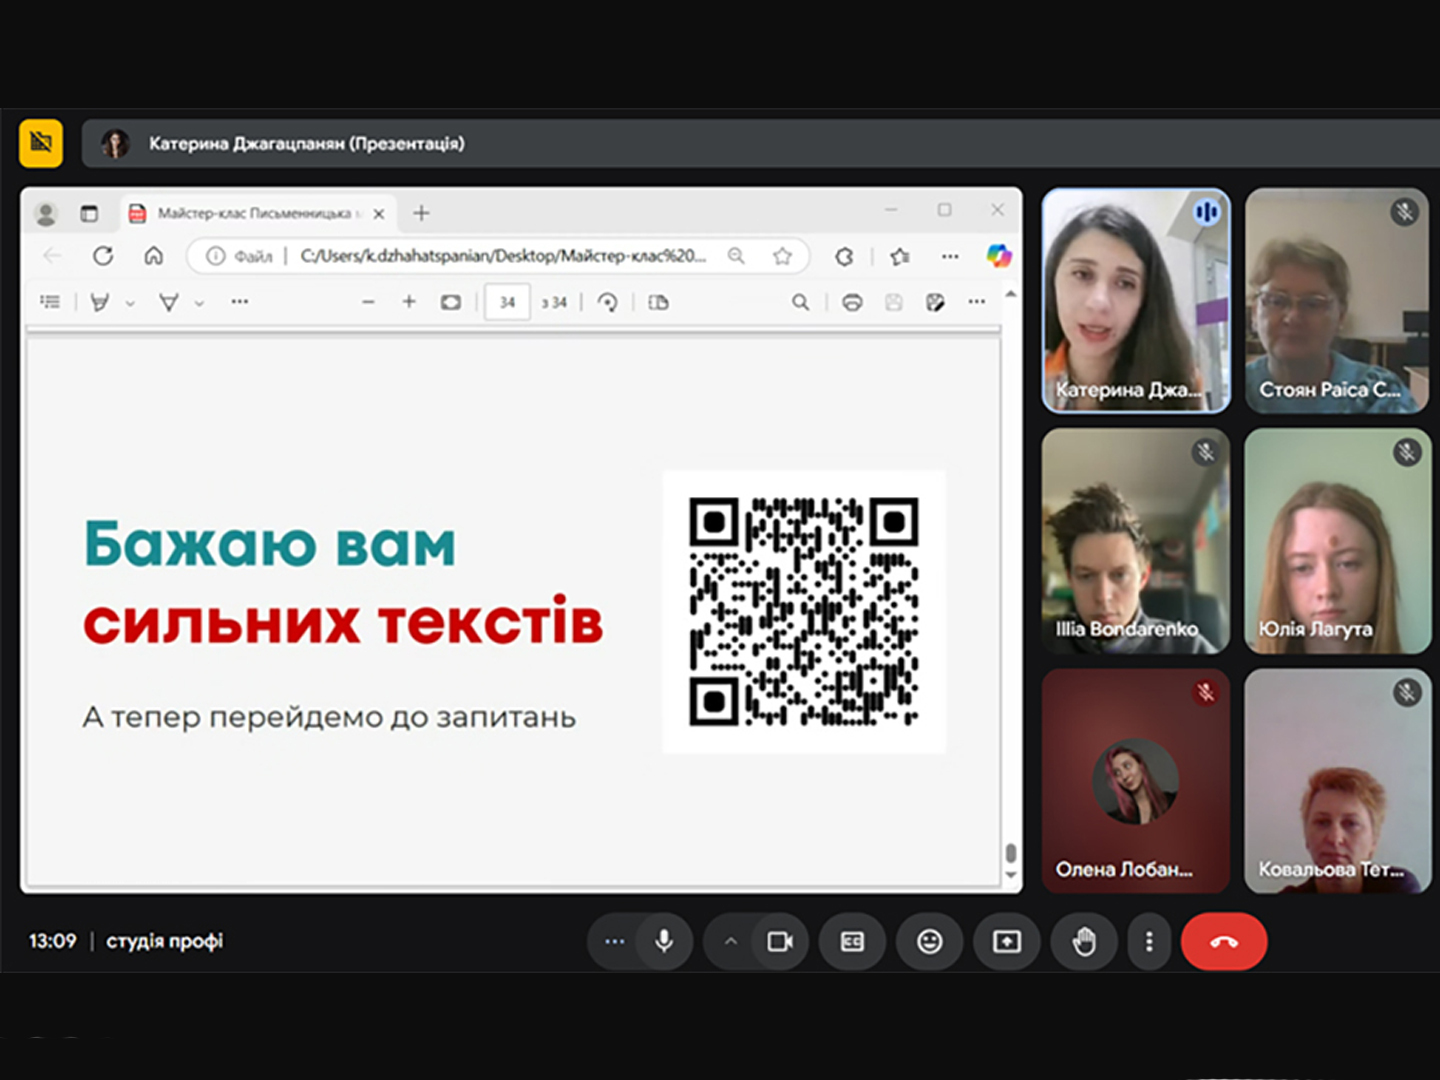1440x1080 pixels.
Task: Click Fit to page icon in PDF toolbar
Action: [x=451, y=302]
